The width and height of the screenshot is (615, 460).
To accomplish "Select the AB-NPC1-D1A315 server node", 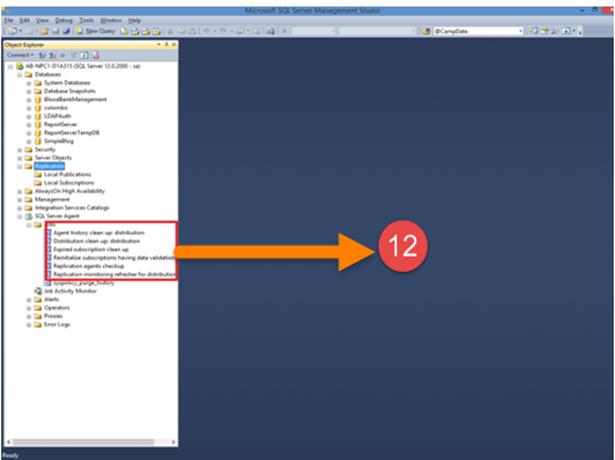I will (x=83, y=66).
